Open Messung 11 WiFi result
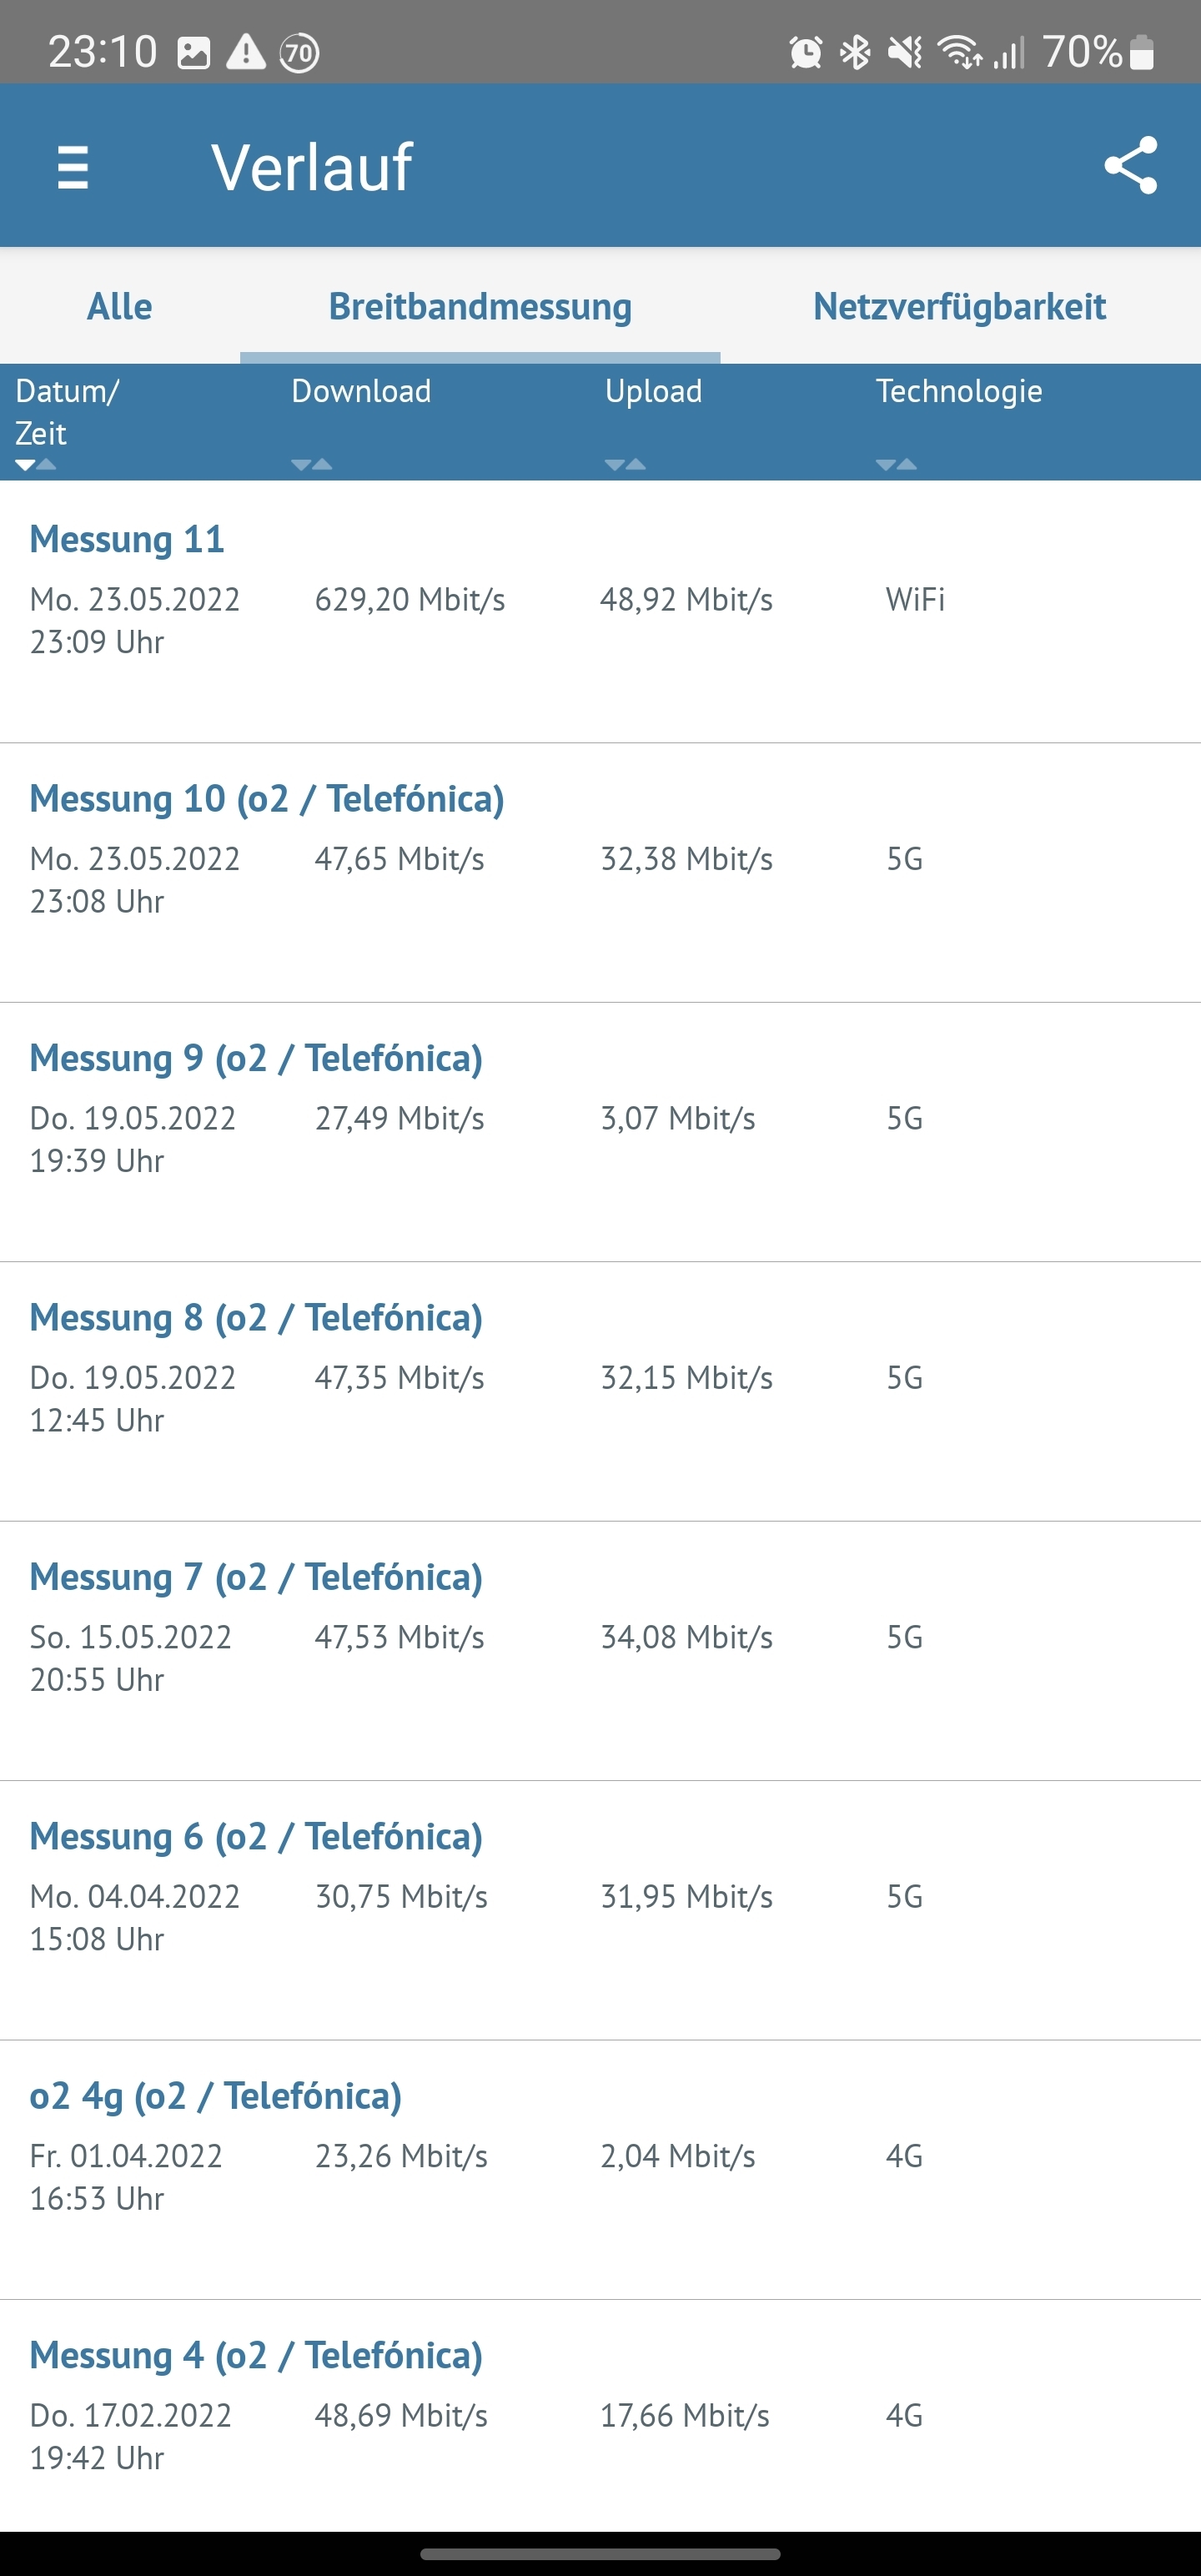Screen dimensions: 1201x2576 coord(600,612)
